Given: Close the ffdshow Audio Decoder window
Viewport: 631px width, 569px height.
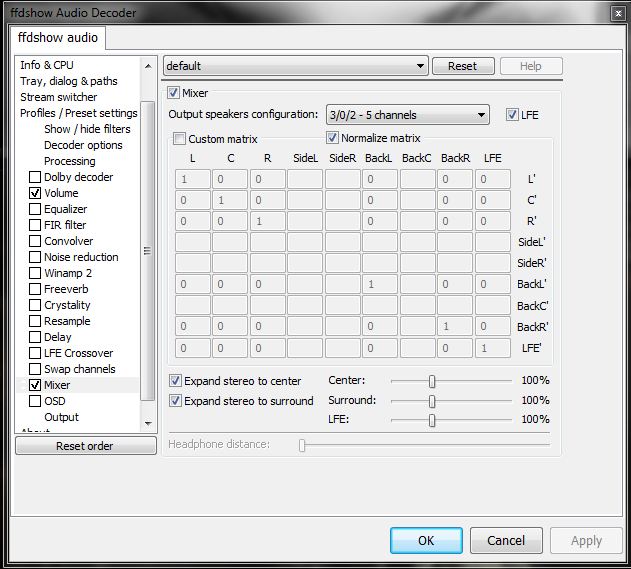Looking at the screenshot, I should [618, 14].
